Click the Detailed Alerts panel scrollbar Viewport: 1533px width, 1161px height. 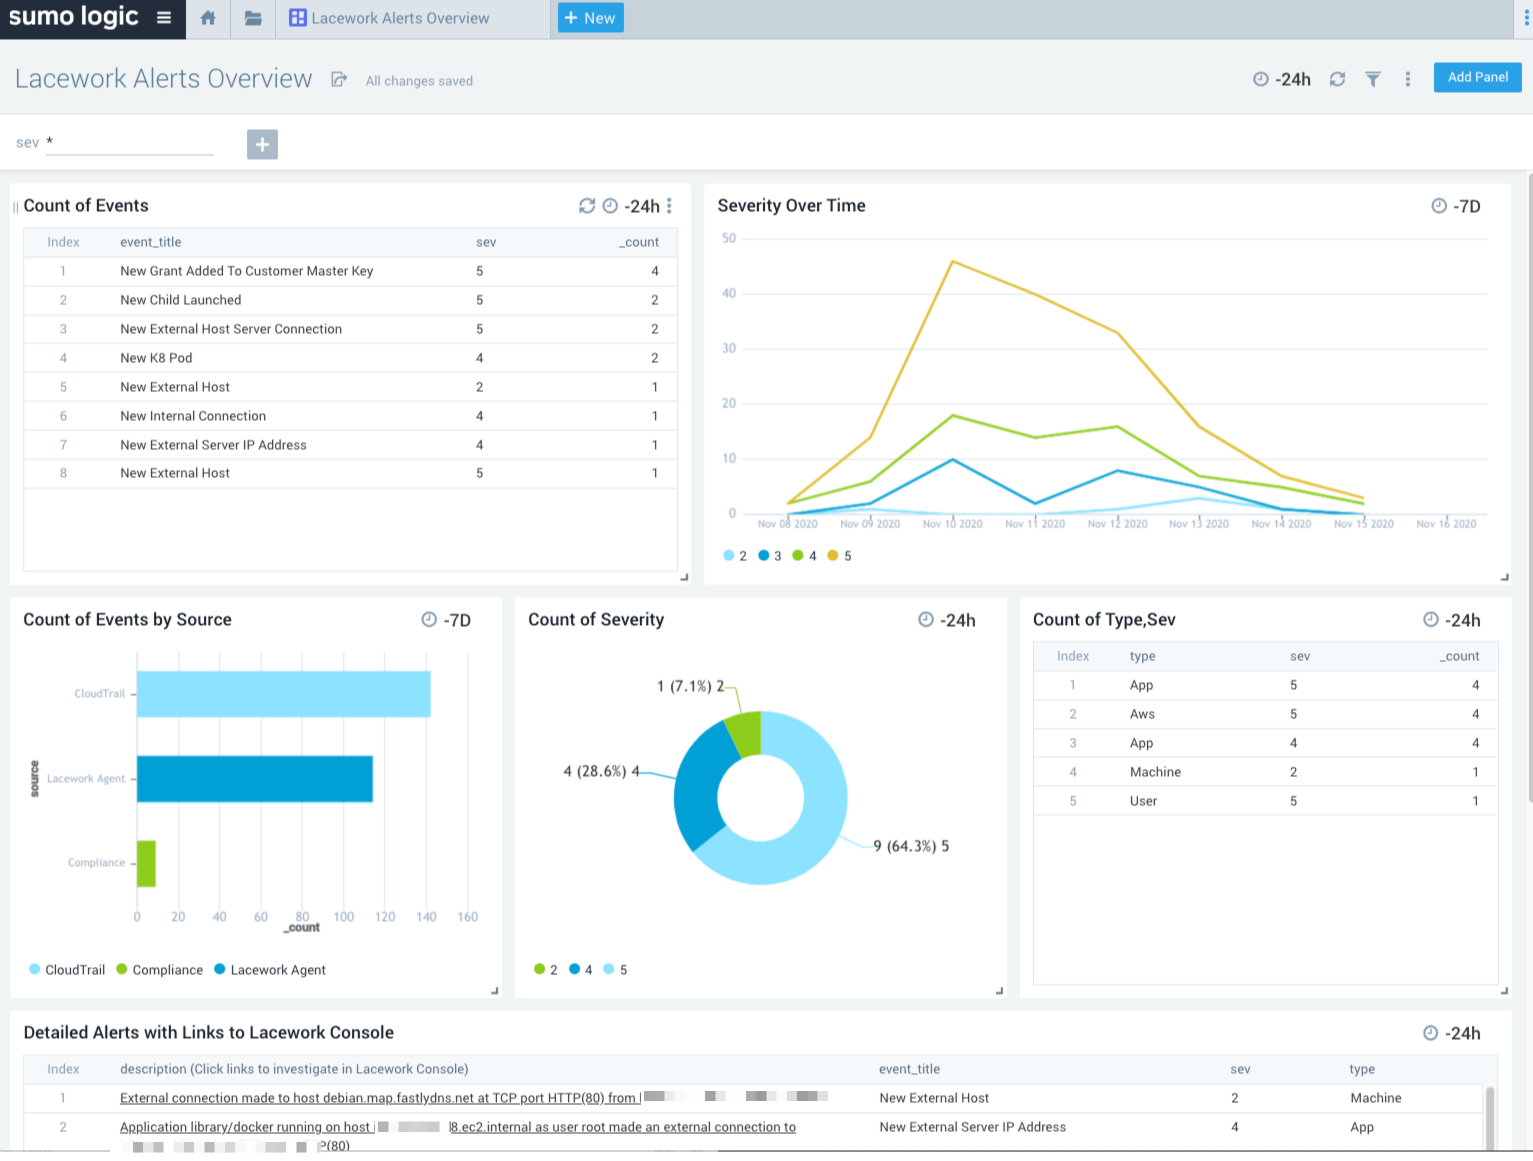coord(1490,1118)
